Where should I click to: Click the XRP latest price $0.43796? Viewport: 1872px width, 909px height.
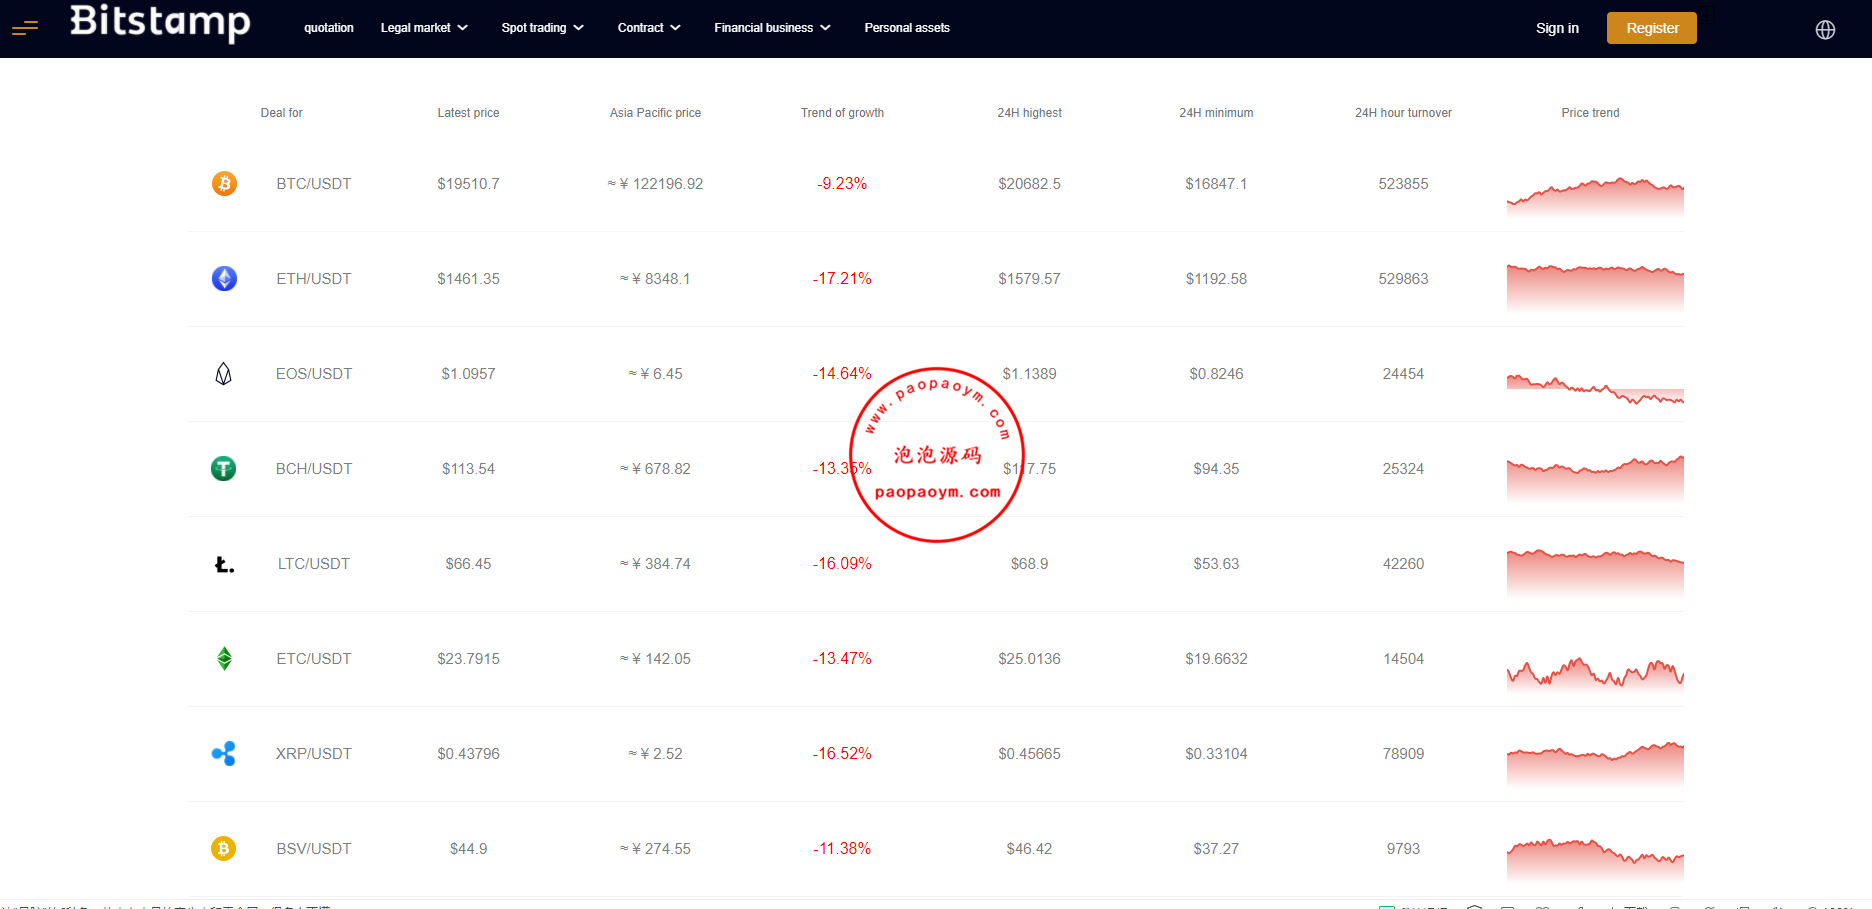point(468,754)
